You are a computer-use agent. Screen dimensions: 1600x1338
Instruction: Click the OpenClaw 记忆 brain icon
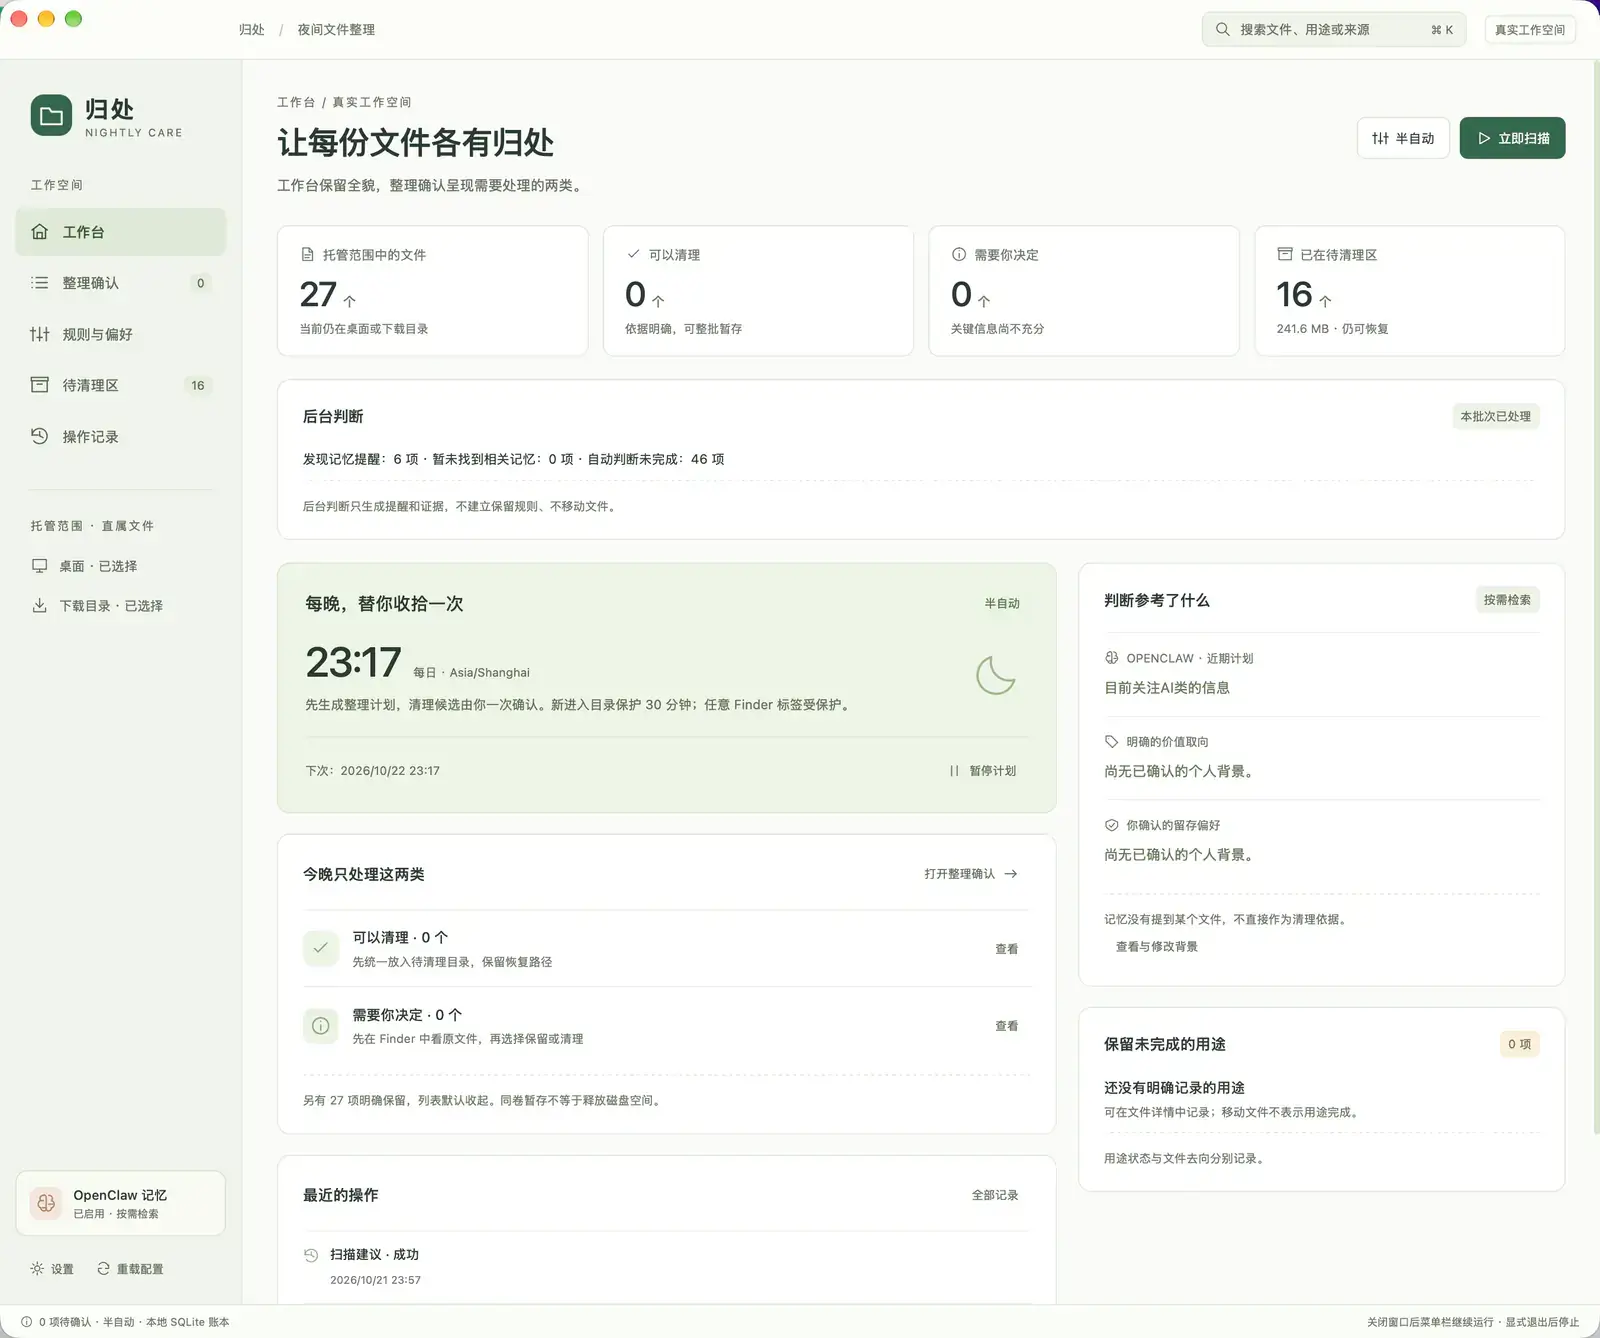46,1203
